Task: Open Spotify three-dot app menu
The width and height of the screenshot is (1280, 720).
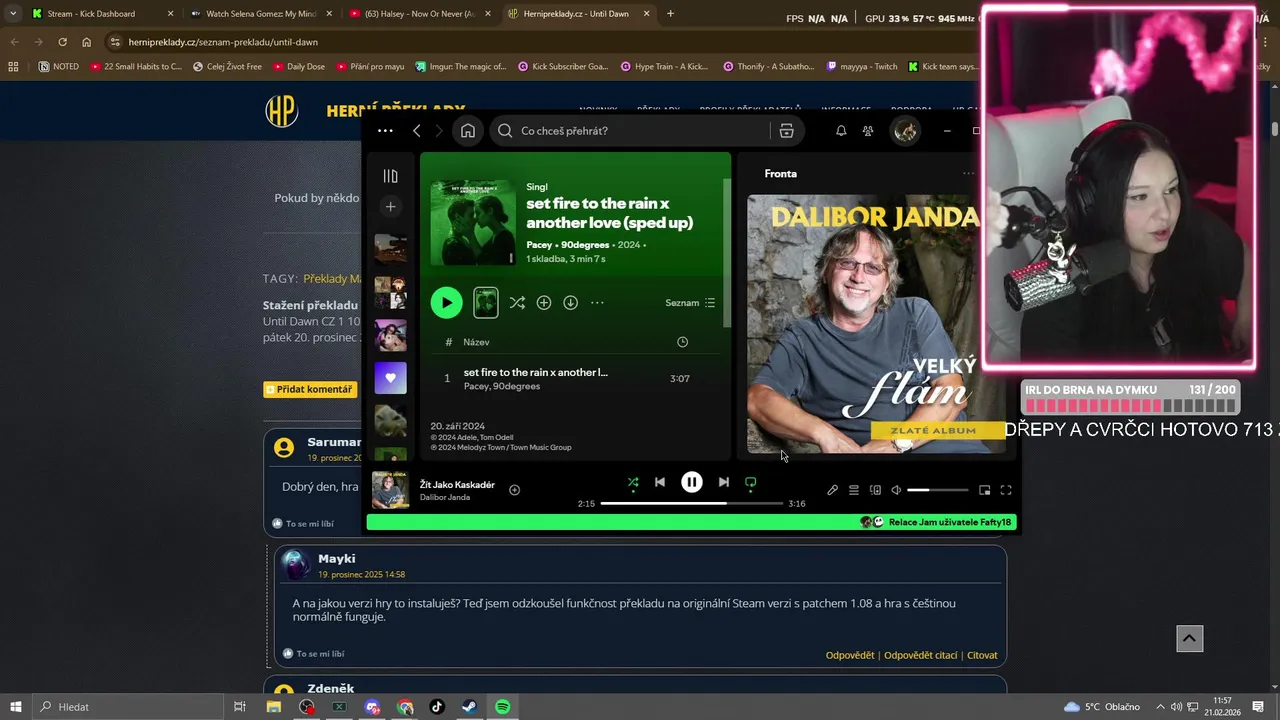Action: pyautogui.click(x=385, y=131)
